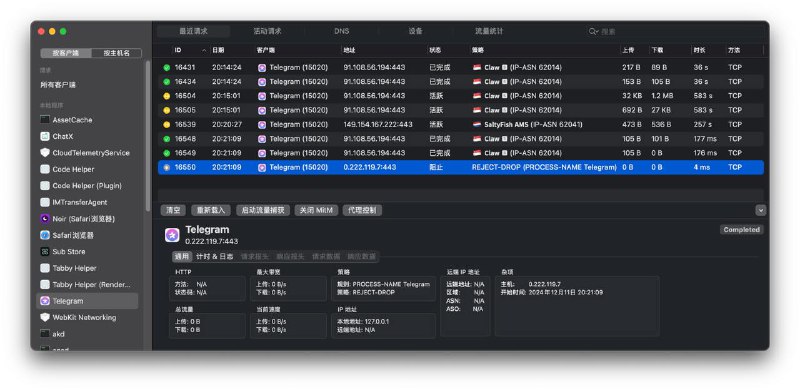Select the Code Helper (Plugin) sidebar entry icon
This screenshot has height=391, width=800.
(x=44, y=186)
